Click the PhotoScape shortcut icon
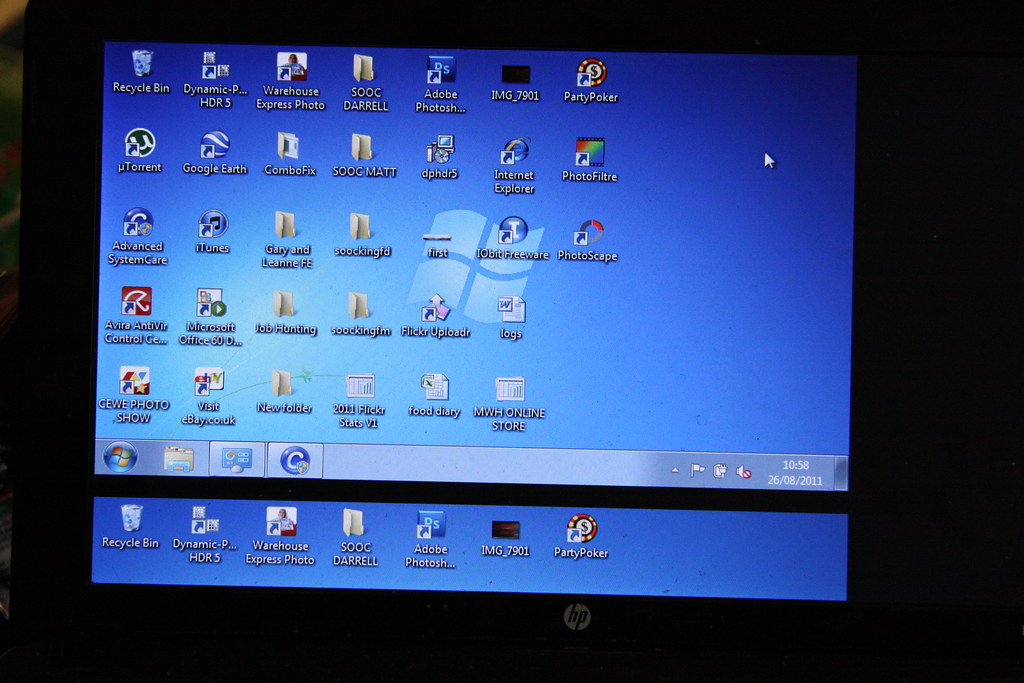This screenshot has width=1024, height=683. point(588,233)
